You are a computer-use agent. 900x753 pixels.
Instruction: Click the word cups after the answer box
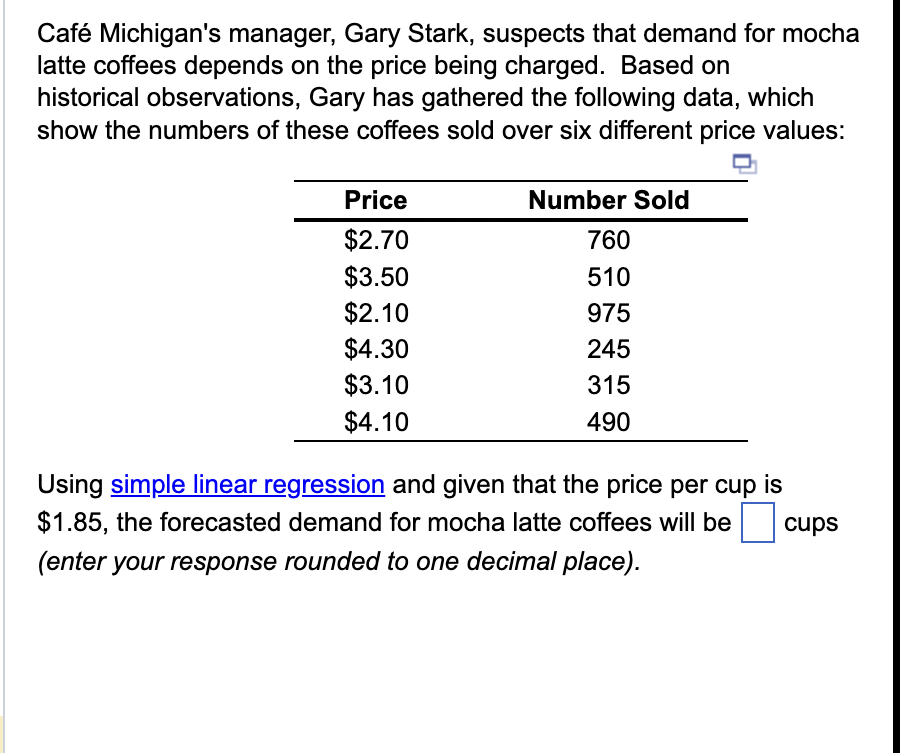tap(813, 522)
